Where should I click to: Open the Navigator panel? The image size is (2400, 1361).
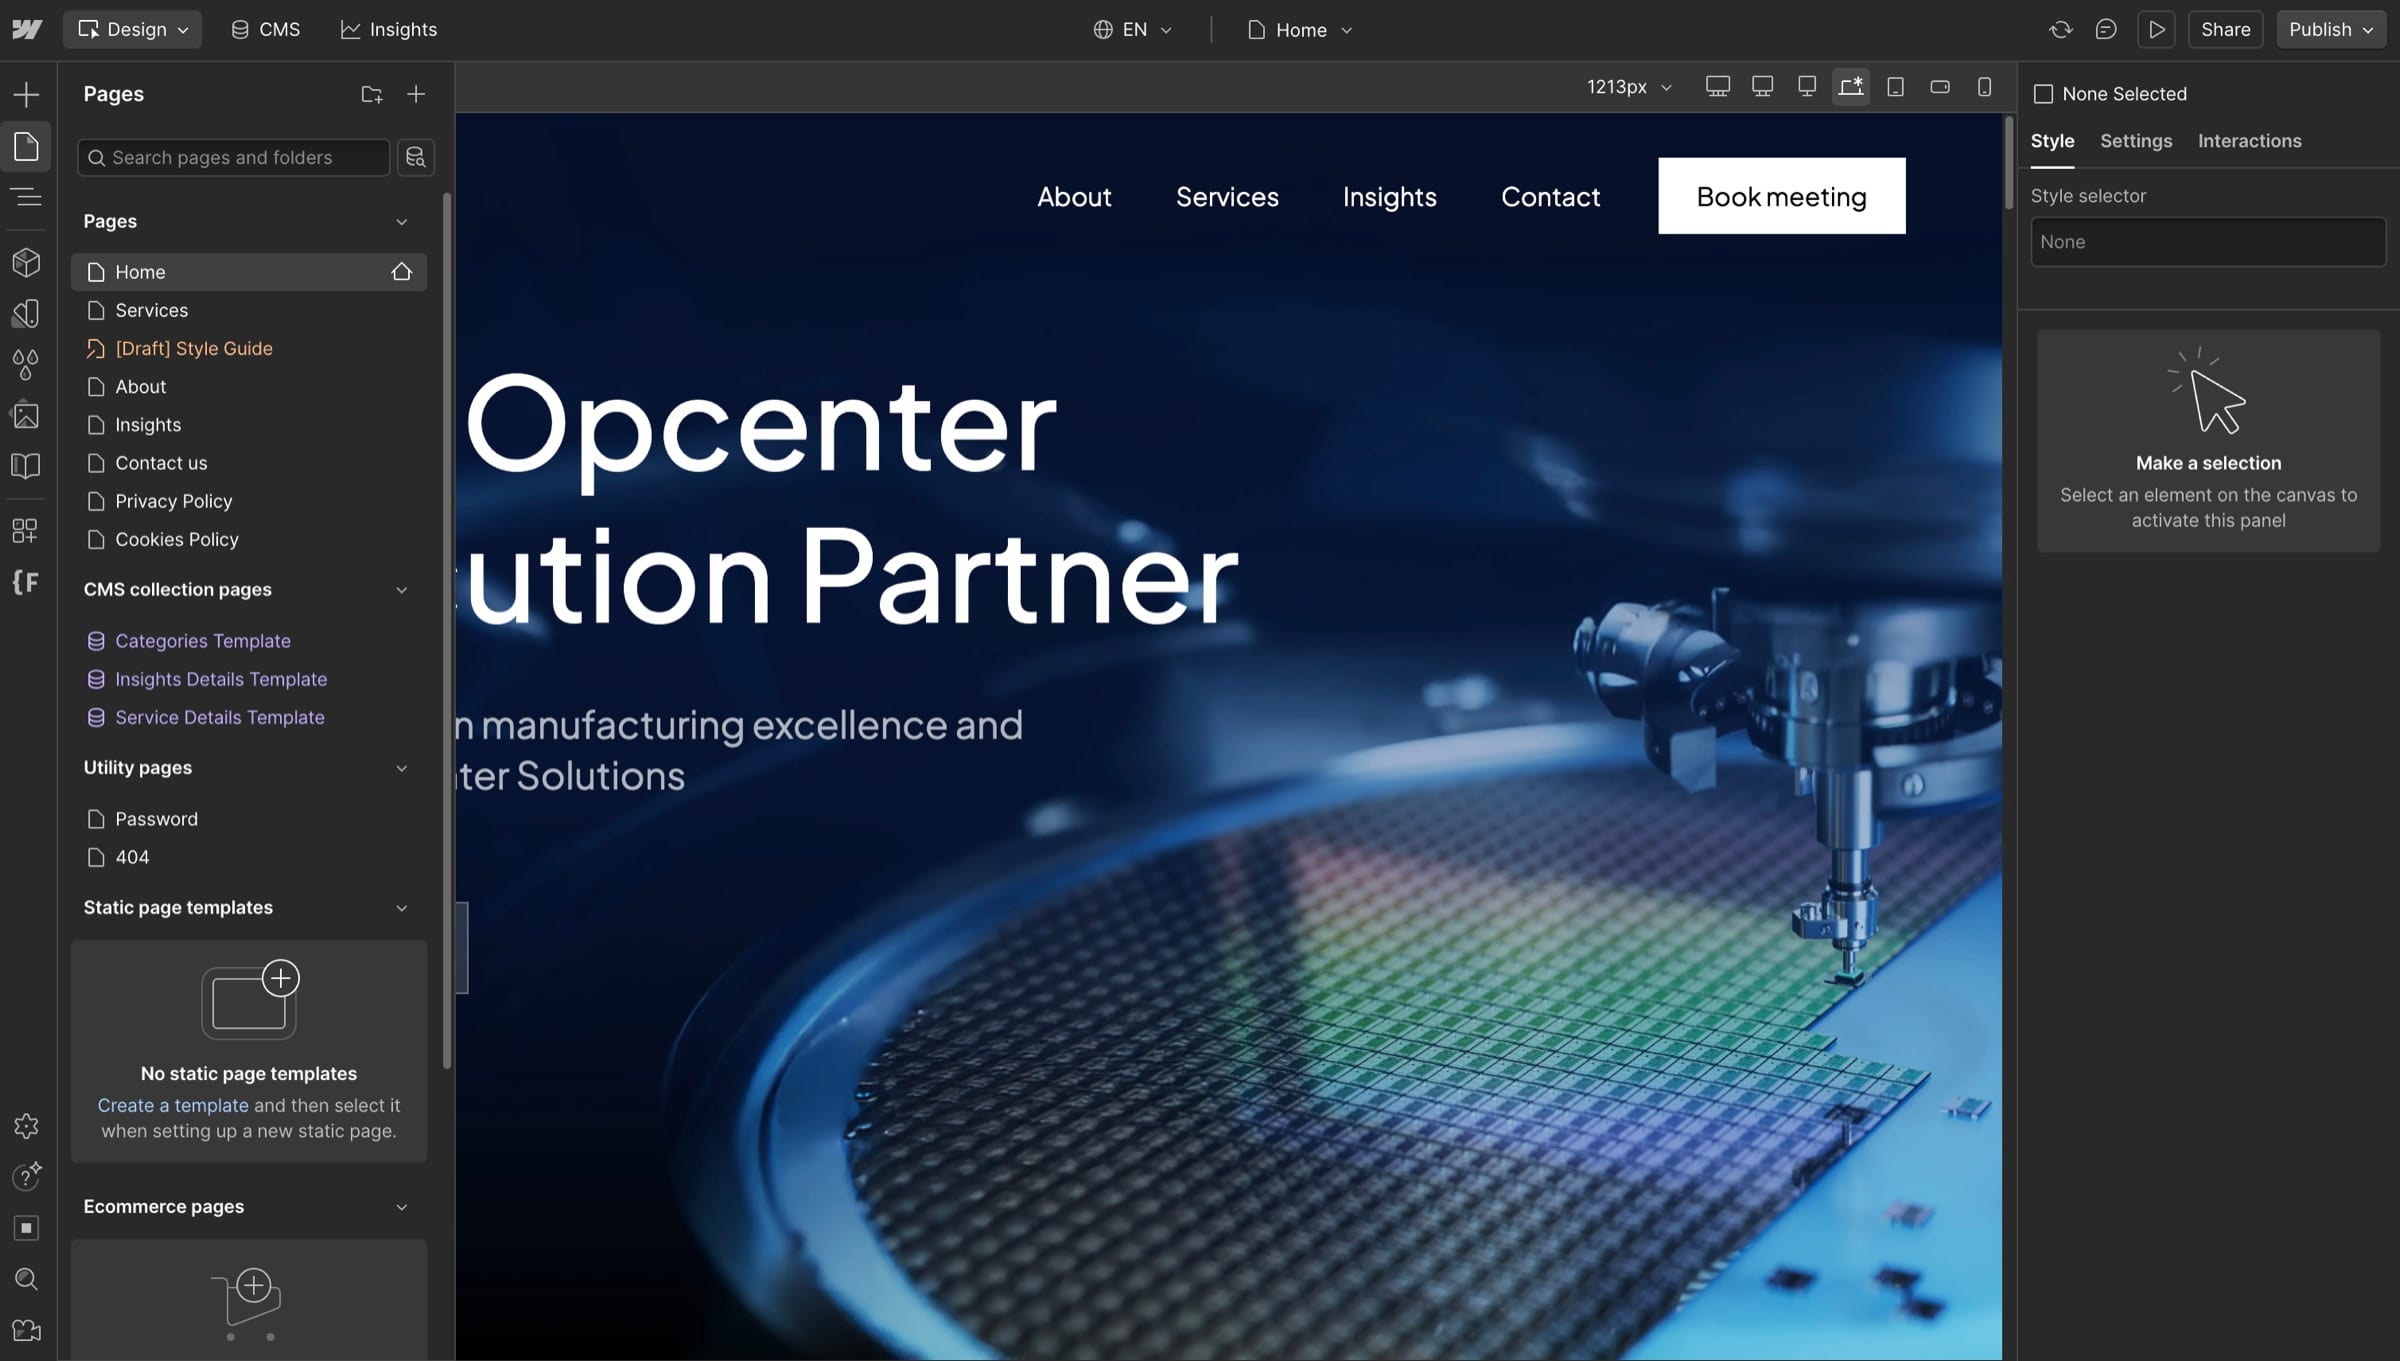(x=26, y=197)
